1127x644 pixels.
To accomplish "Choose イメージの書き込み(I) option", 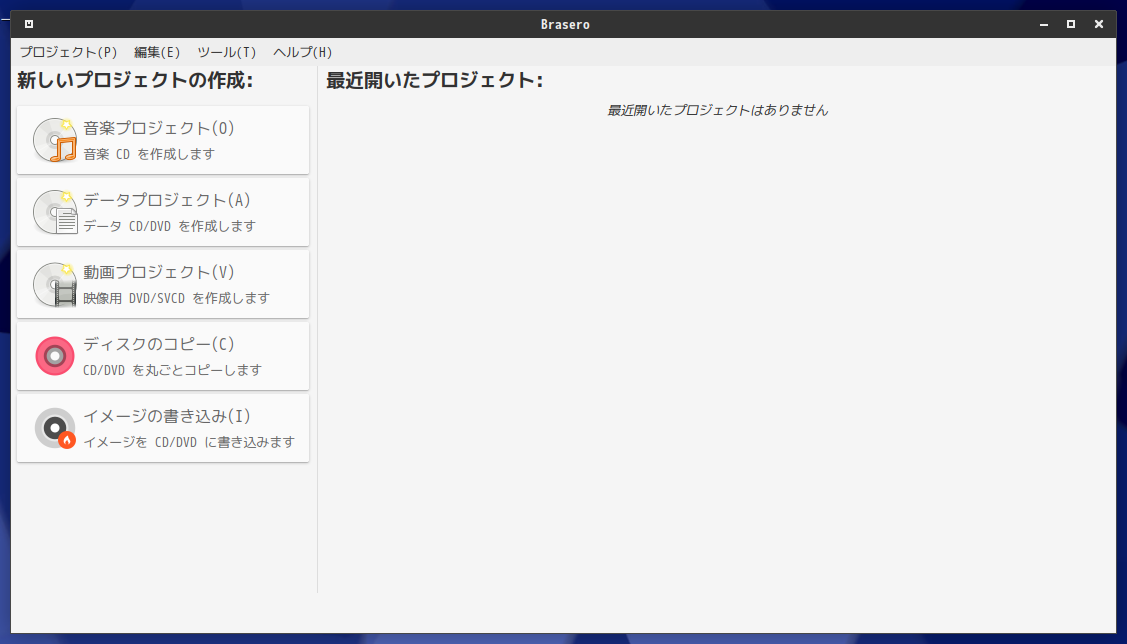I will pyautogui.click(x=163, y=428).
